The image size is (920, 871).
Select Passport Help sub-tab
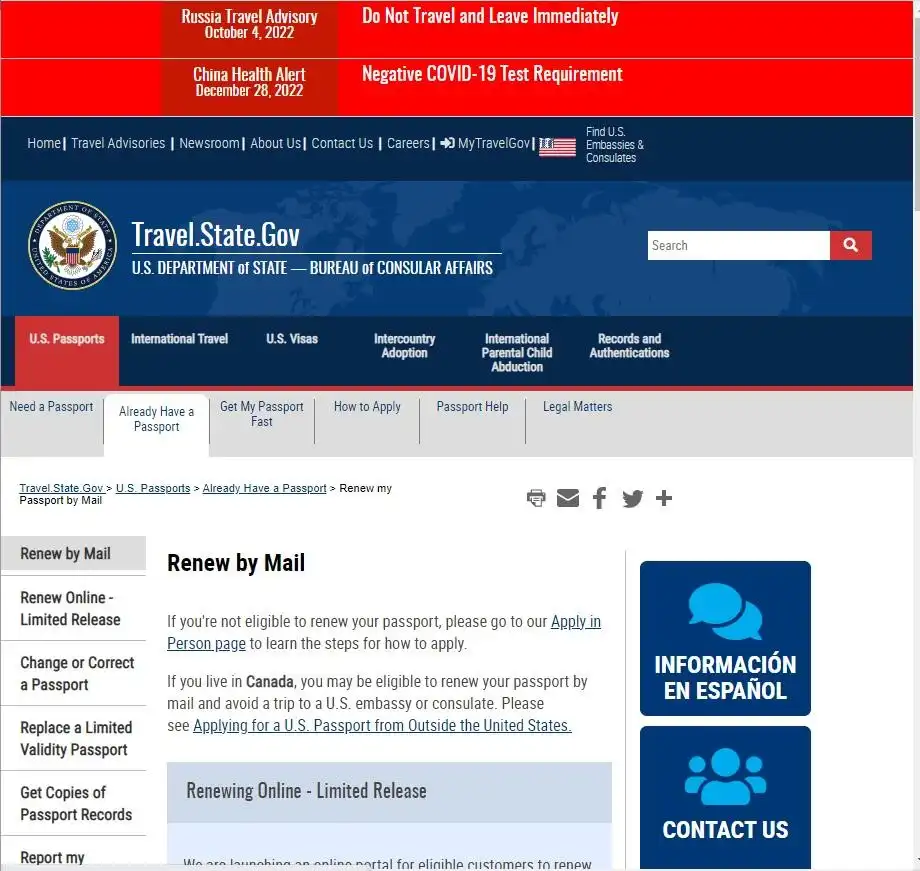pyautogui.click(x=472, y=407)
